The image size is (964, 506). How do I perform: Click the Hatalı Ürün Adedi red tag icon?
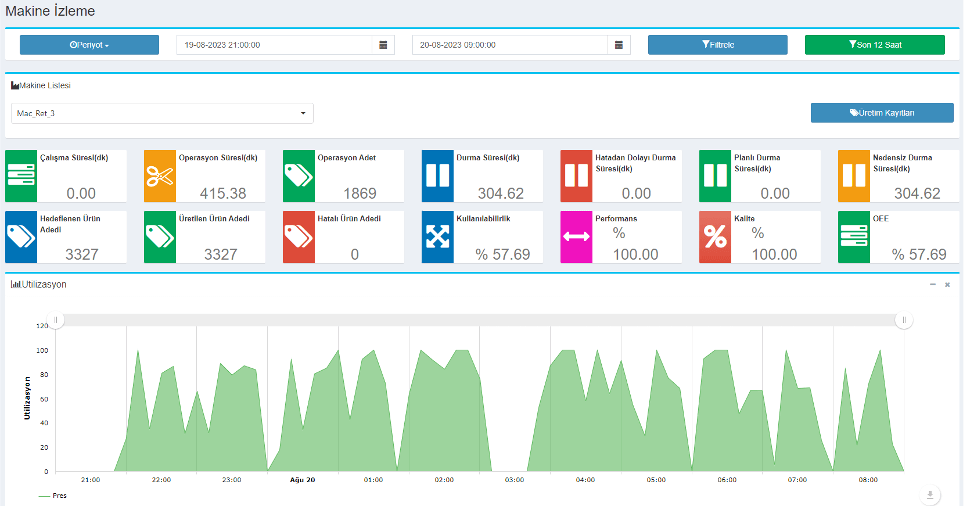click(x=299, y=237)
